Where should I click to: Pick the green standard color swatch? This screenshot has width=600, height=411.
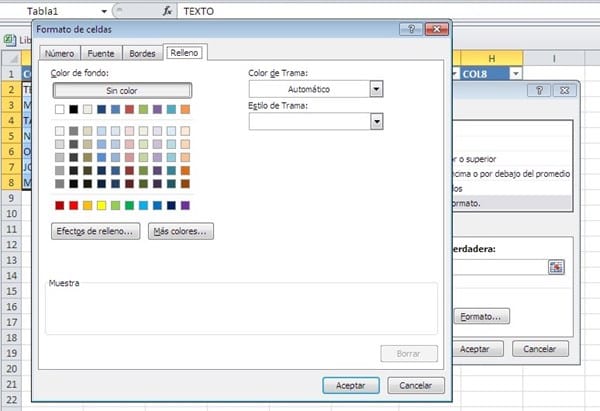tap(129, 206)
